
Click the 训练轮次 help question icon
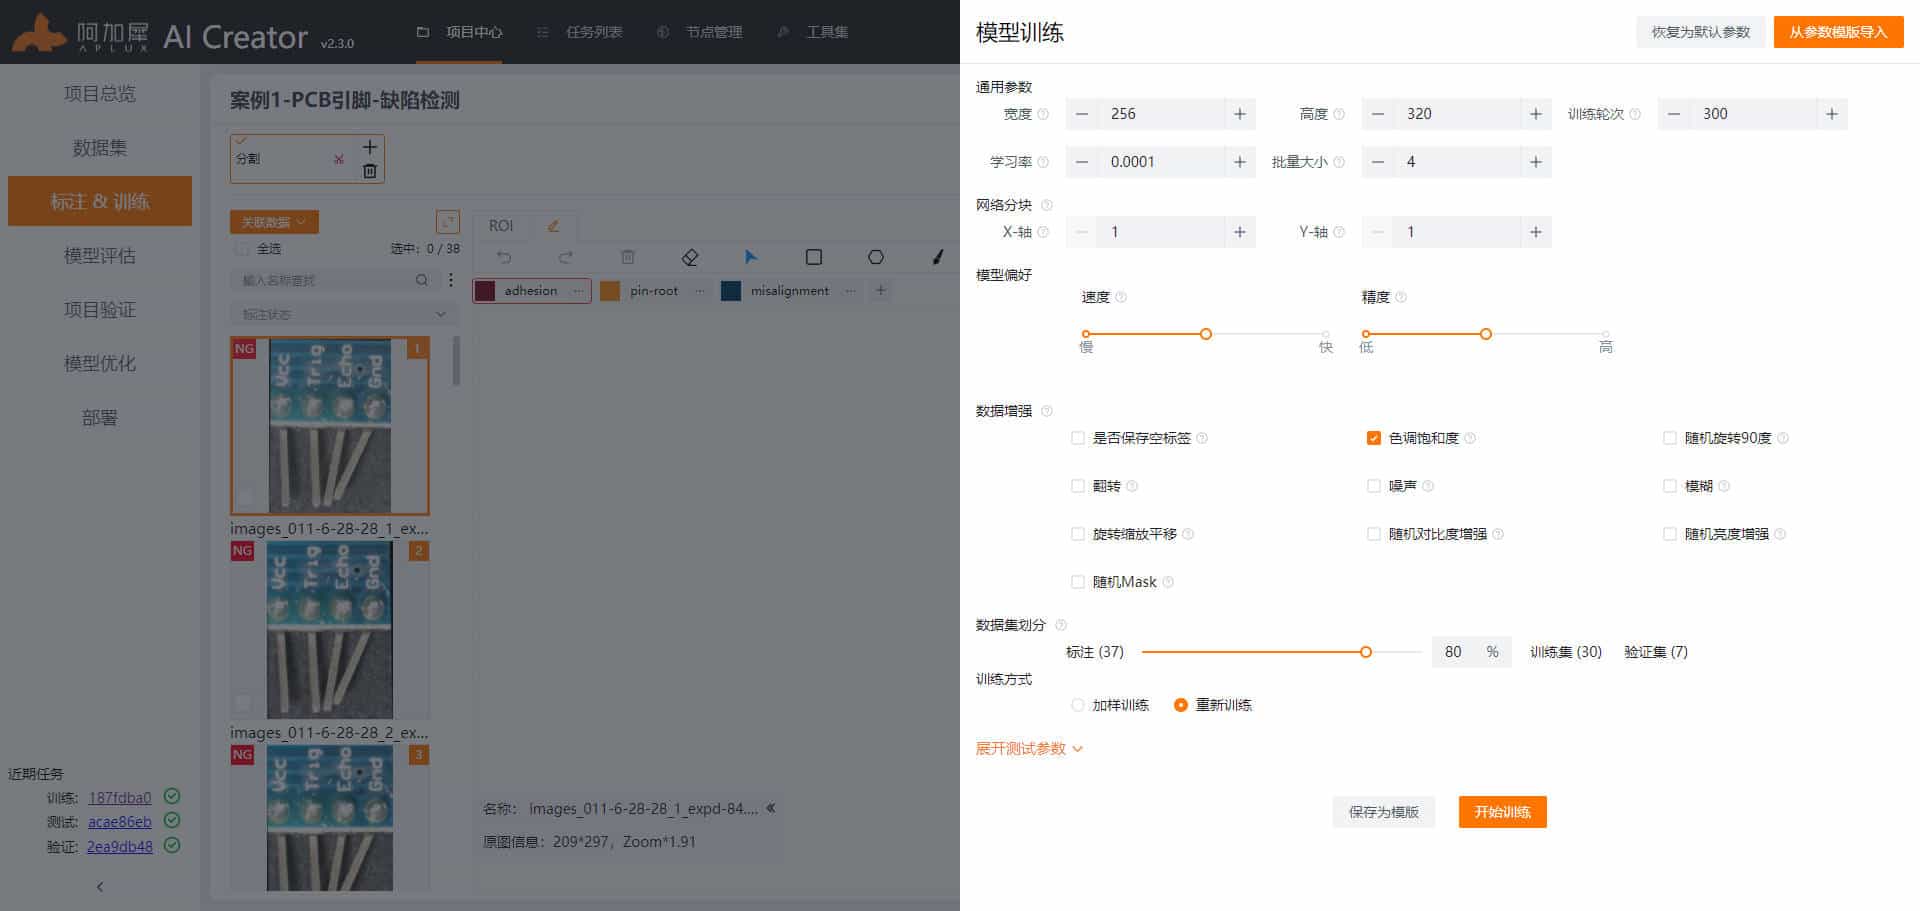[1635, 114]
